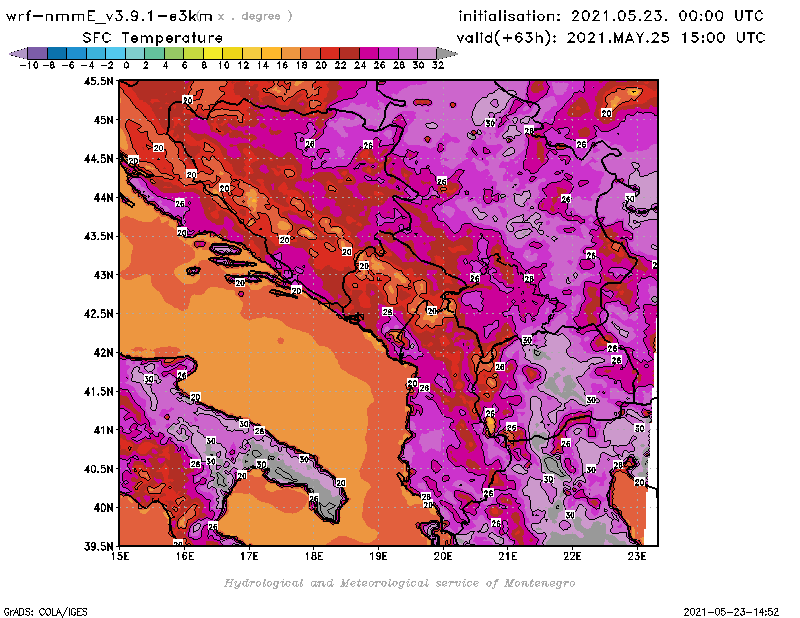
Task: Select the yellow legend swatch between 8 and 10
Action: [x=212, y=53]
